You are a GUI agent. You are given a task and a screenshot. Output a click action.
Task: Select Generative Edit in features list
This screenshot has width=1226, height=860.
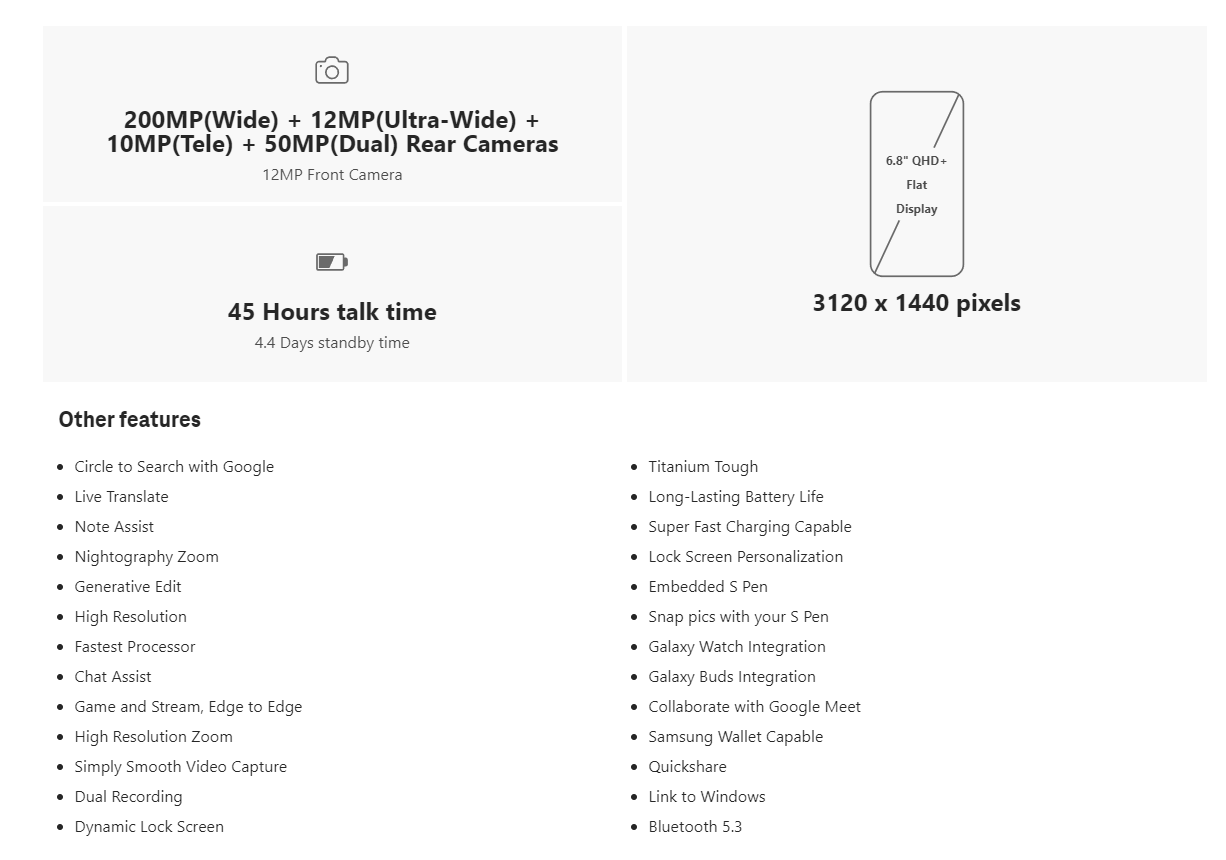(128, 587)
